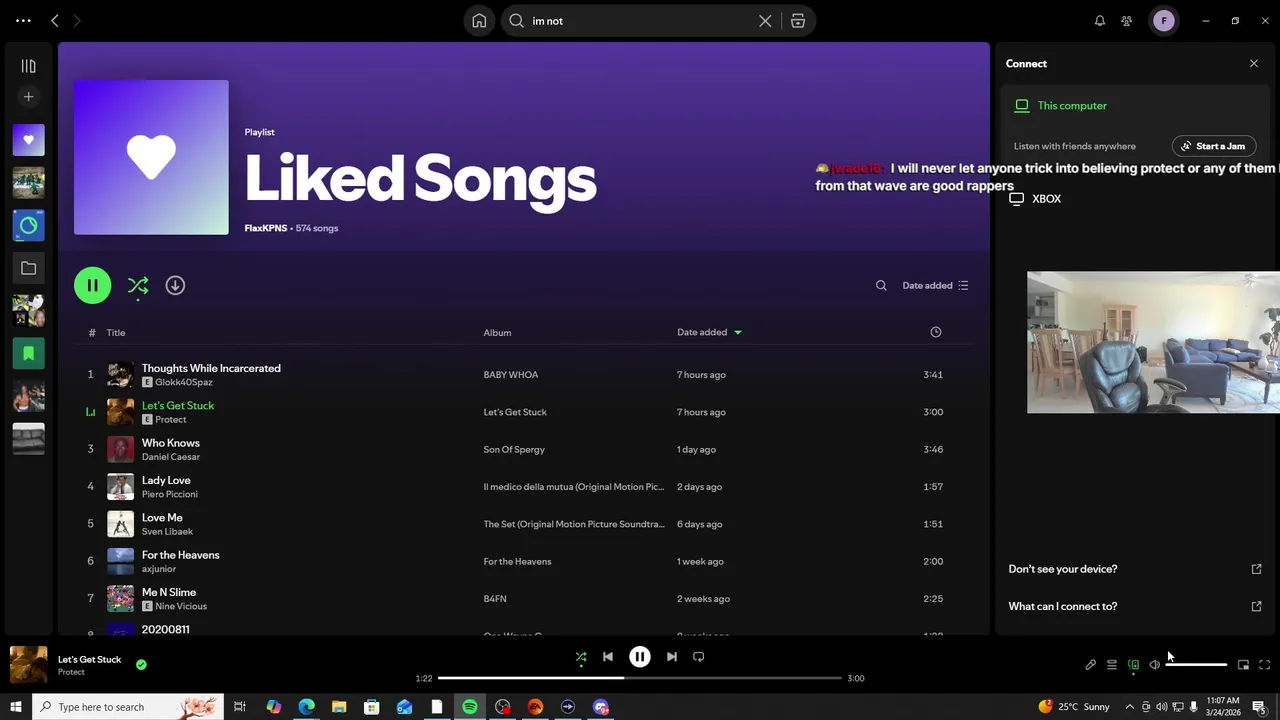
Task: Open 'Don't see your device?' link
Action: pyautogui.click(x=1135, y=569)
